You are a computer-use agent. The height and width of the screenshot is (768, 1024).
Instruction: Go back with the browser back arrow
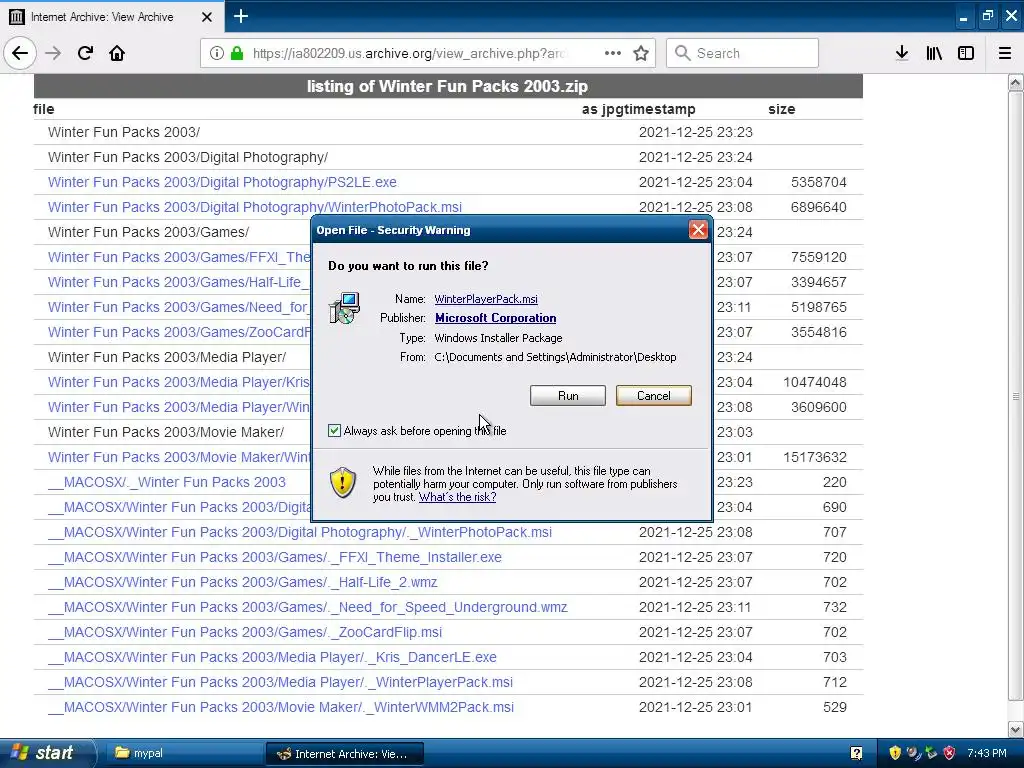(20, 53)
